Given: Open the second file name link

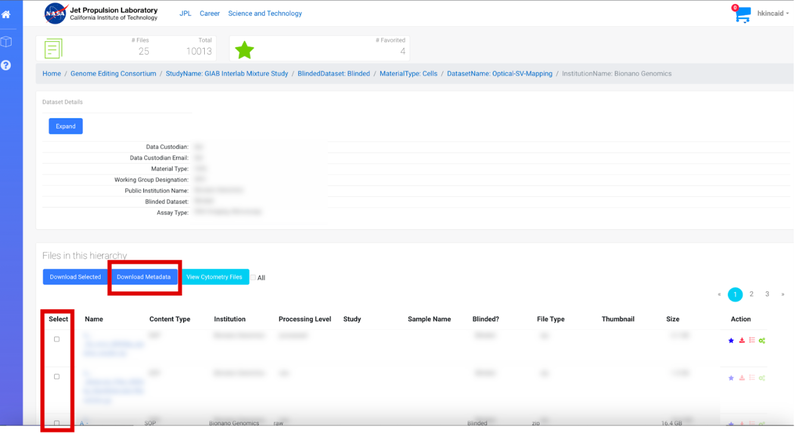Looking at the screenshot, I should 113,387.
